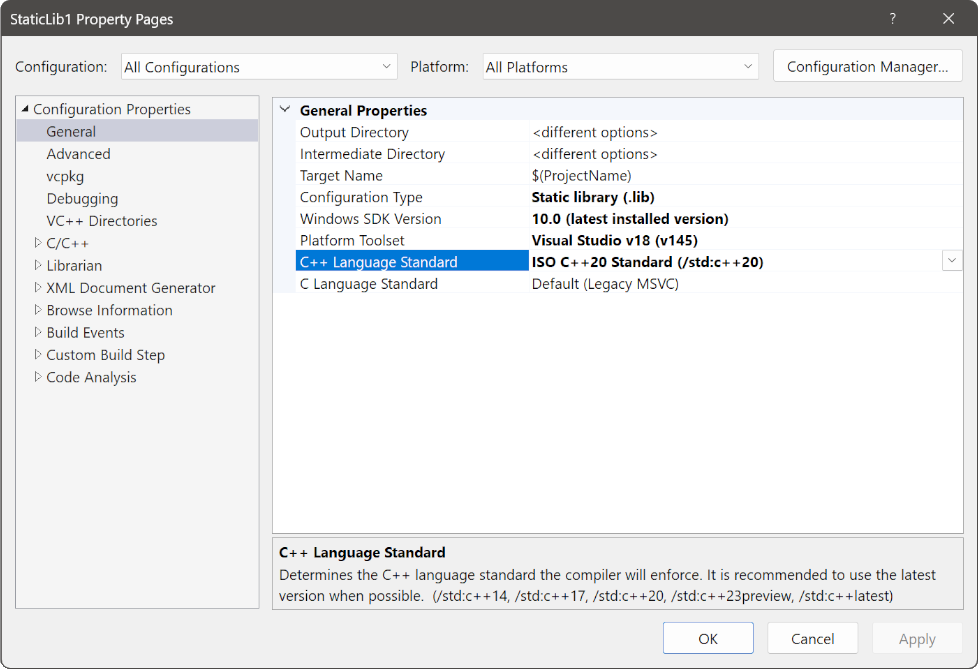Expand the Librarian node
This screenshot has width=978, height=669.
tap(36, 265)
